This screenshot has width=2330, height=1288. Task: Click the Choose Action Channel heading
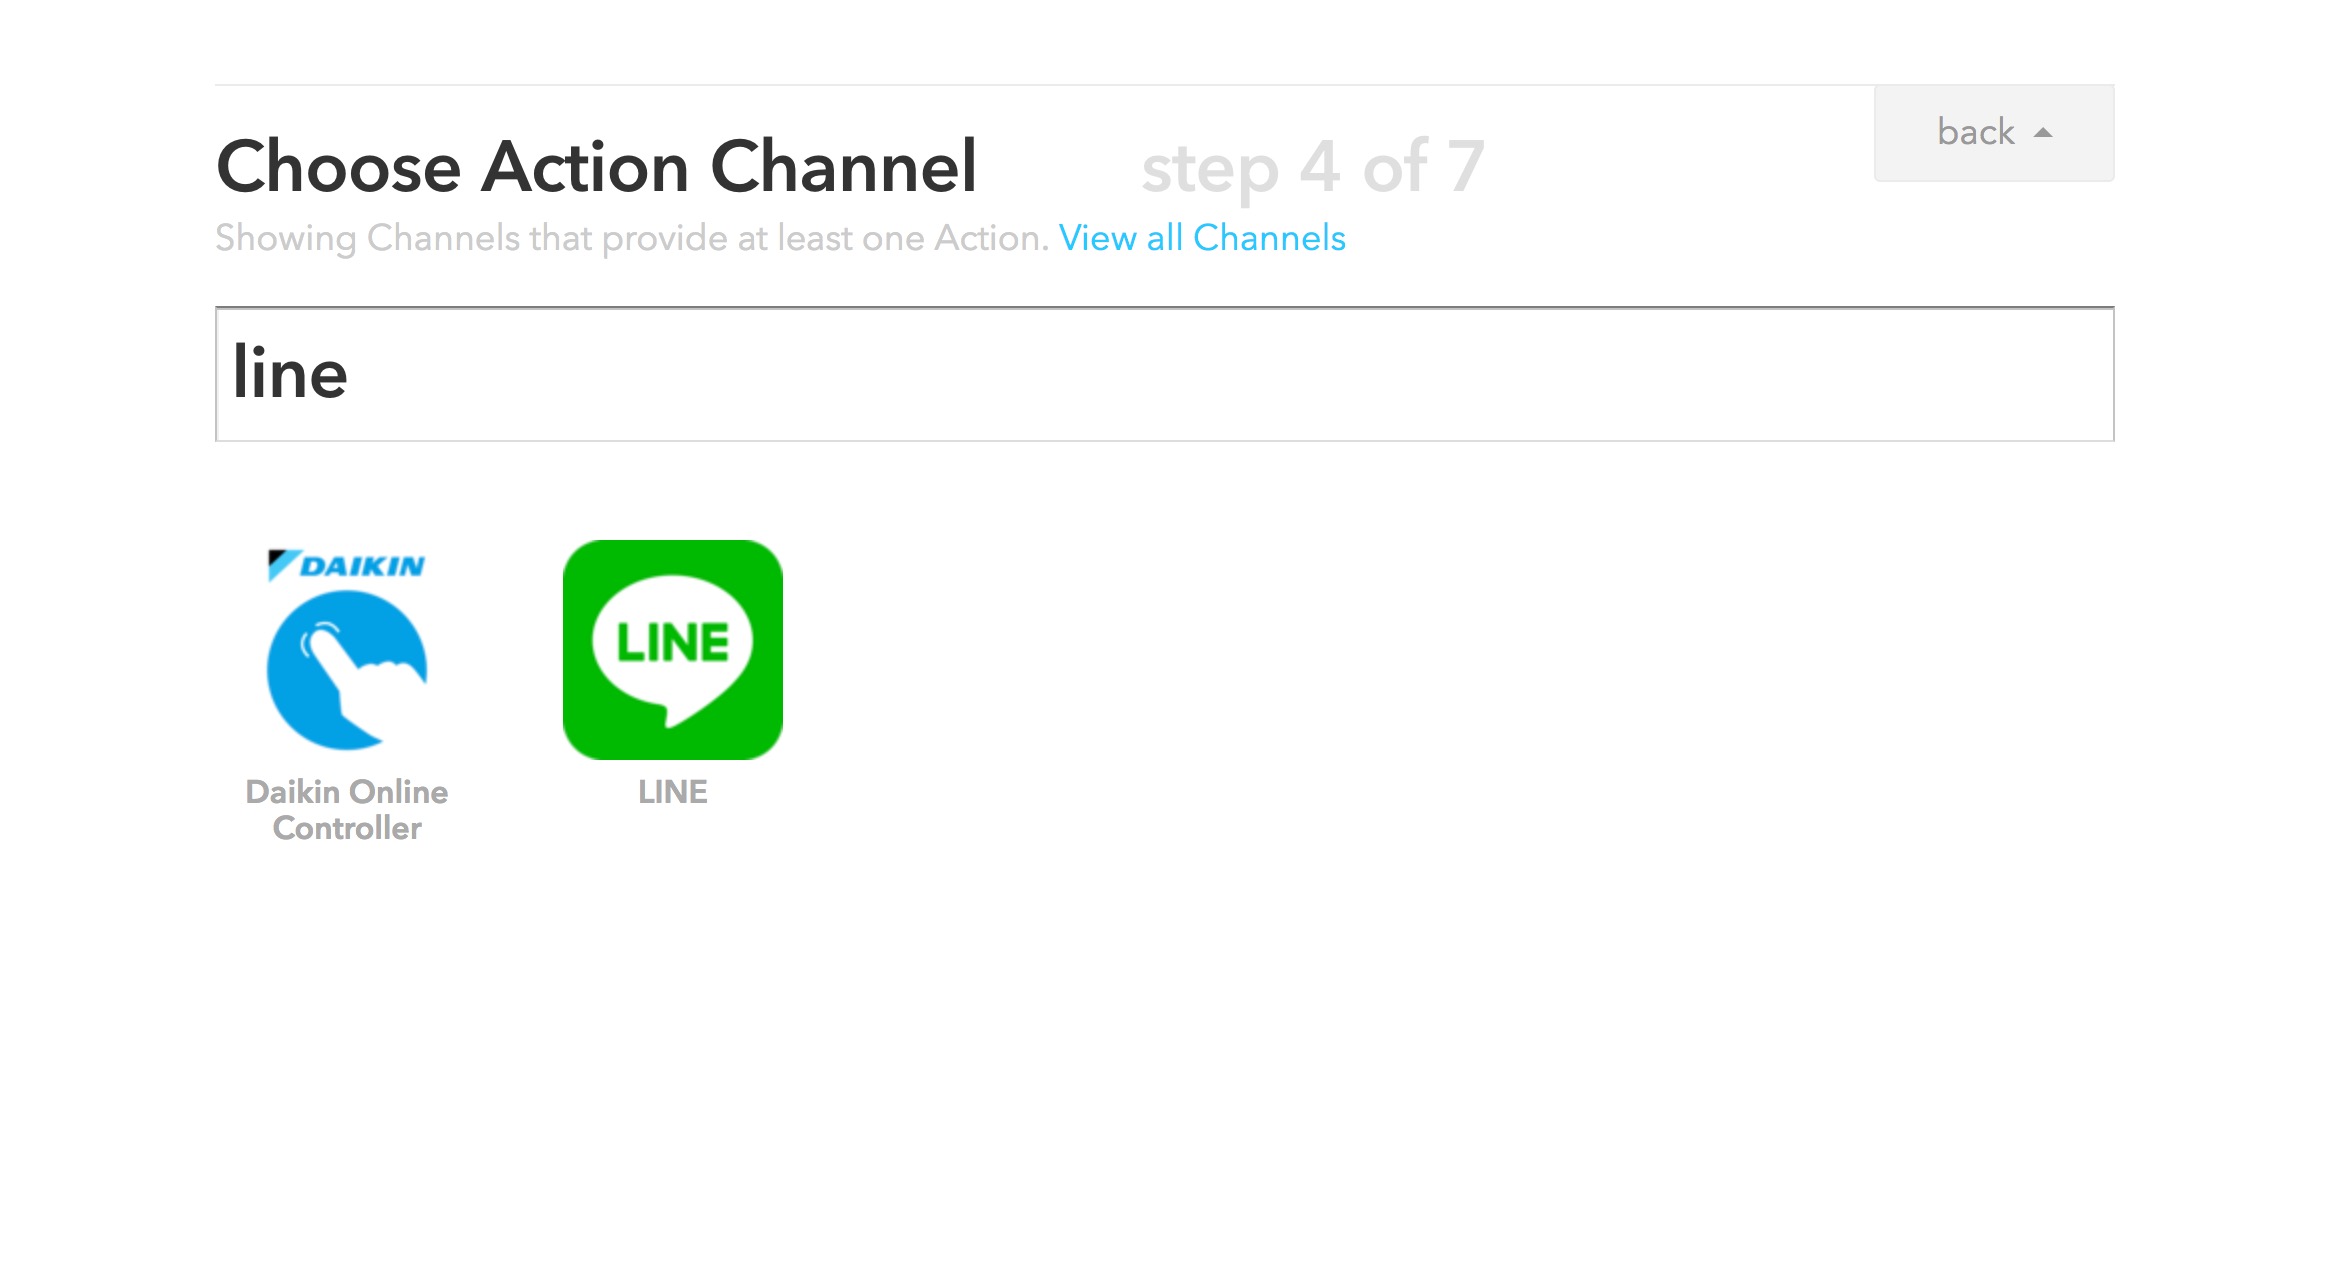coord(597,166)
